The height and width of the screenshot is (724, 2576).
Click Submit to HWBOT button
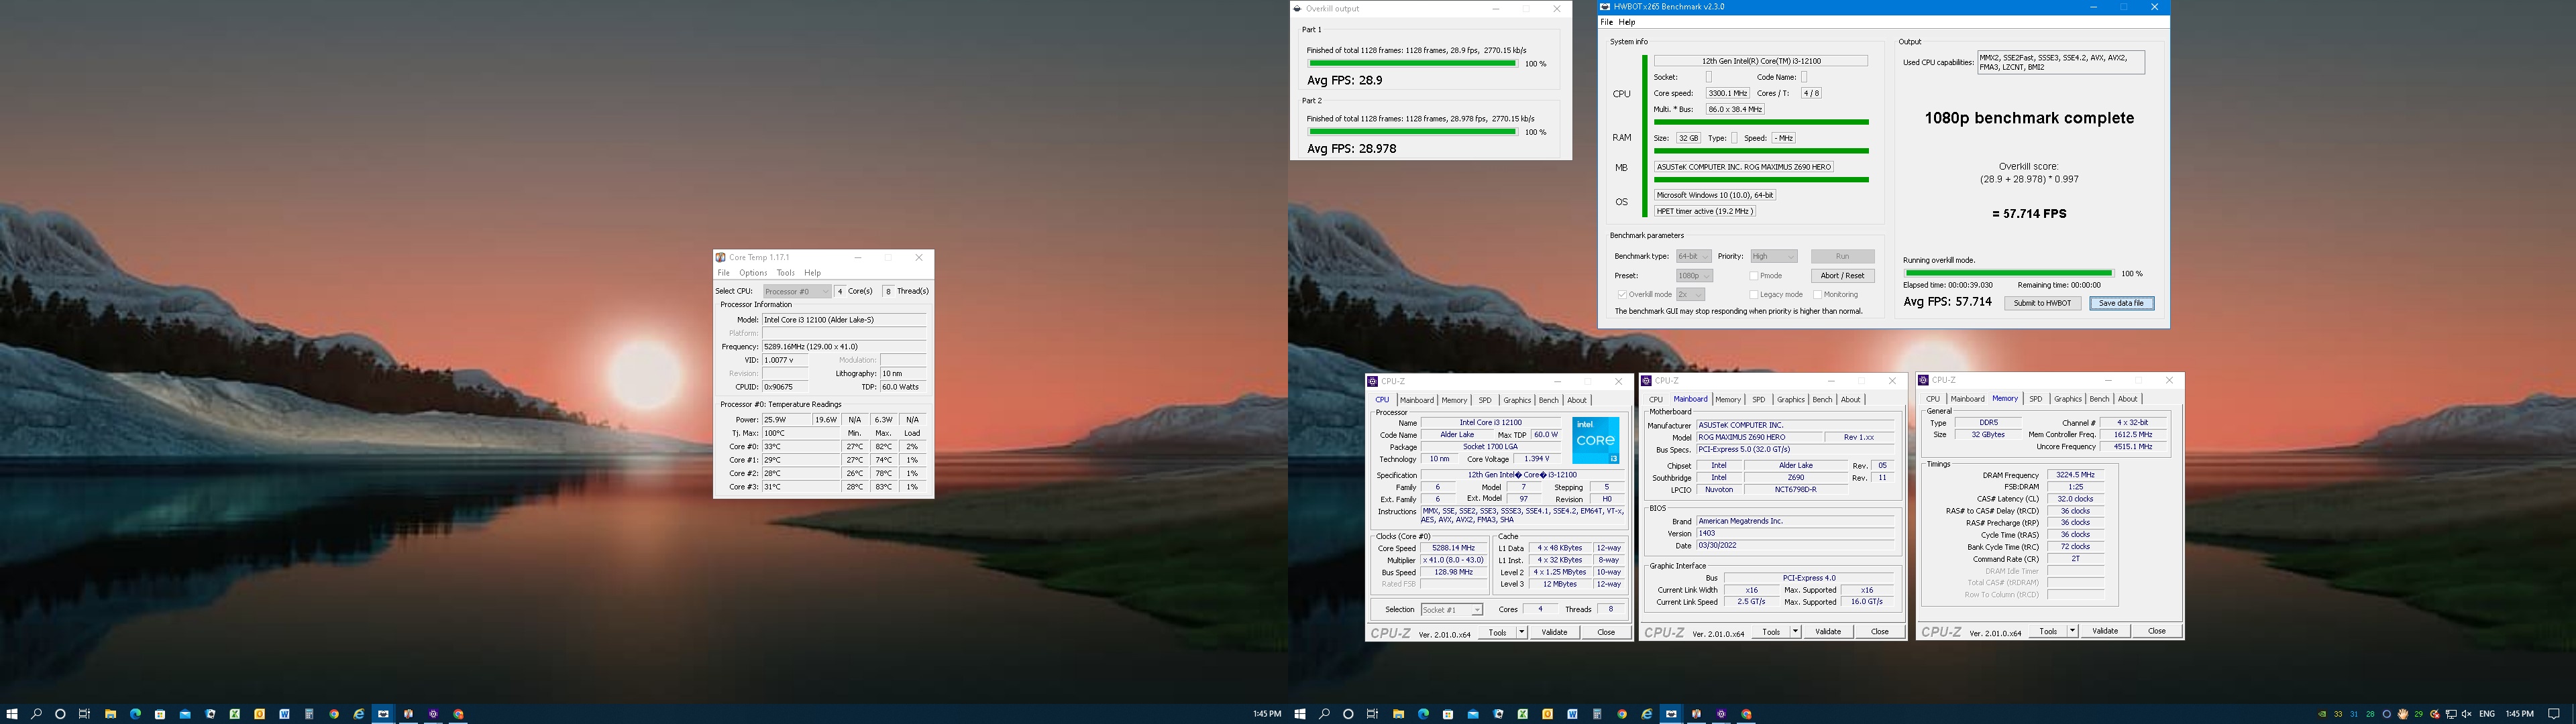(x=2043, y=303)
